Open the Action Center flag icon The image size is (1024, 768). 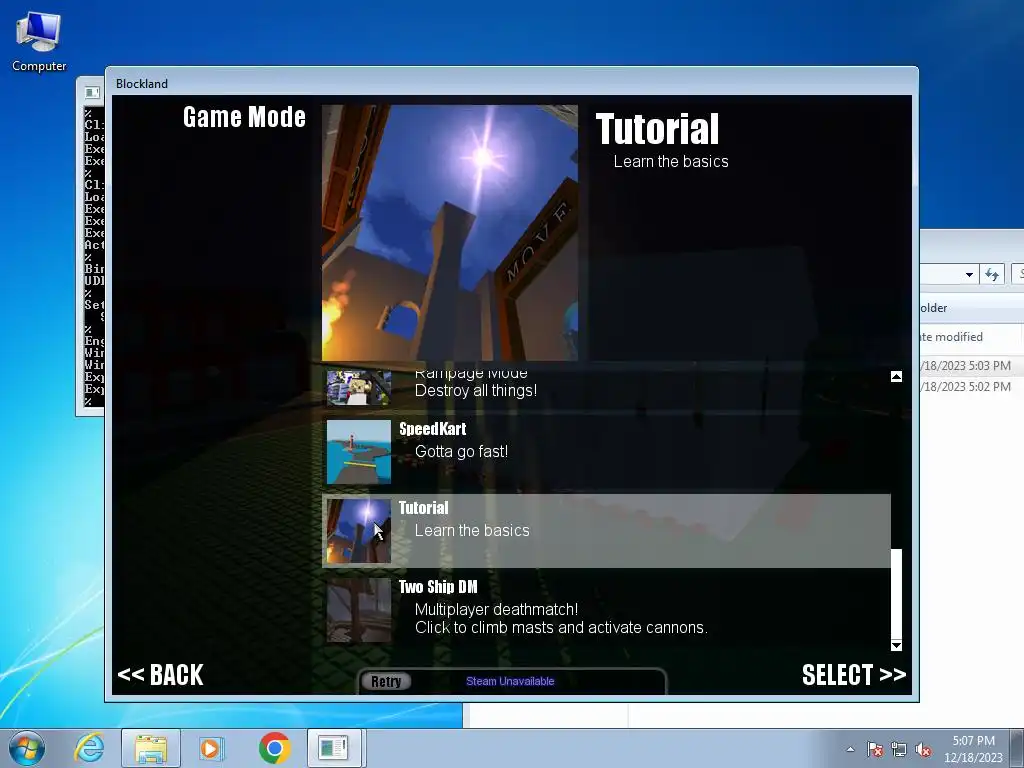click(875, 750)
